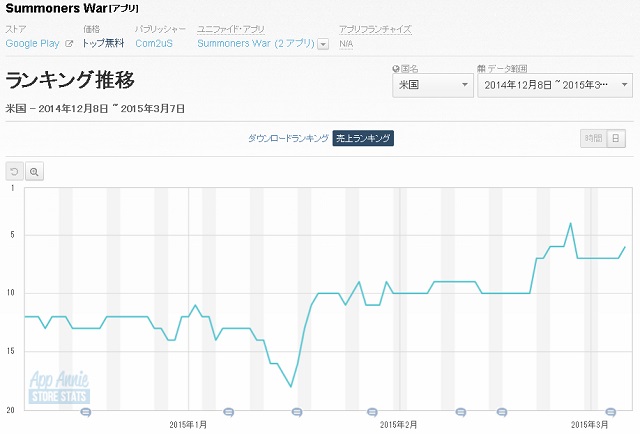Click the event bubble under the rank-18 dip

pyautogui.click(x=297, y=412)
